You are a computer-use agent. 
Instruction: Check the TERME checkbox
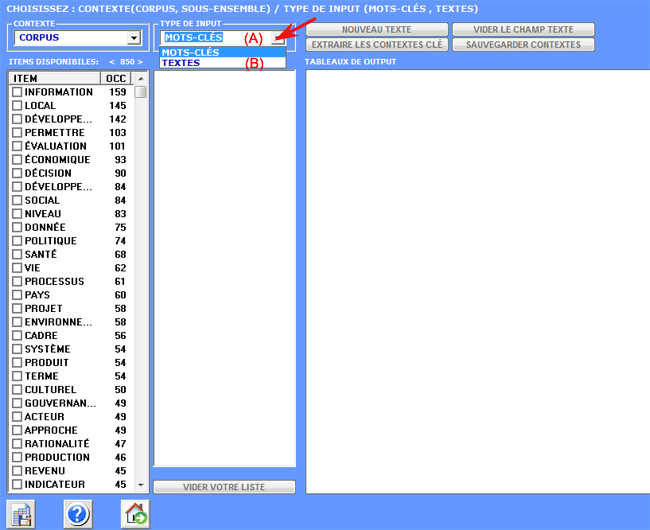pos(17,376)
